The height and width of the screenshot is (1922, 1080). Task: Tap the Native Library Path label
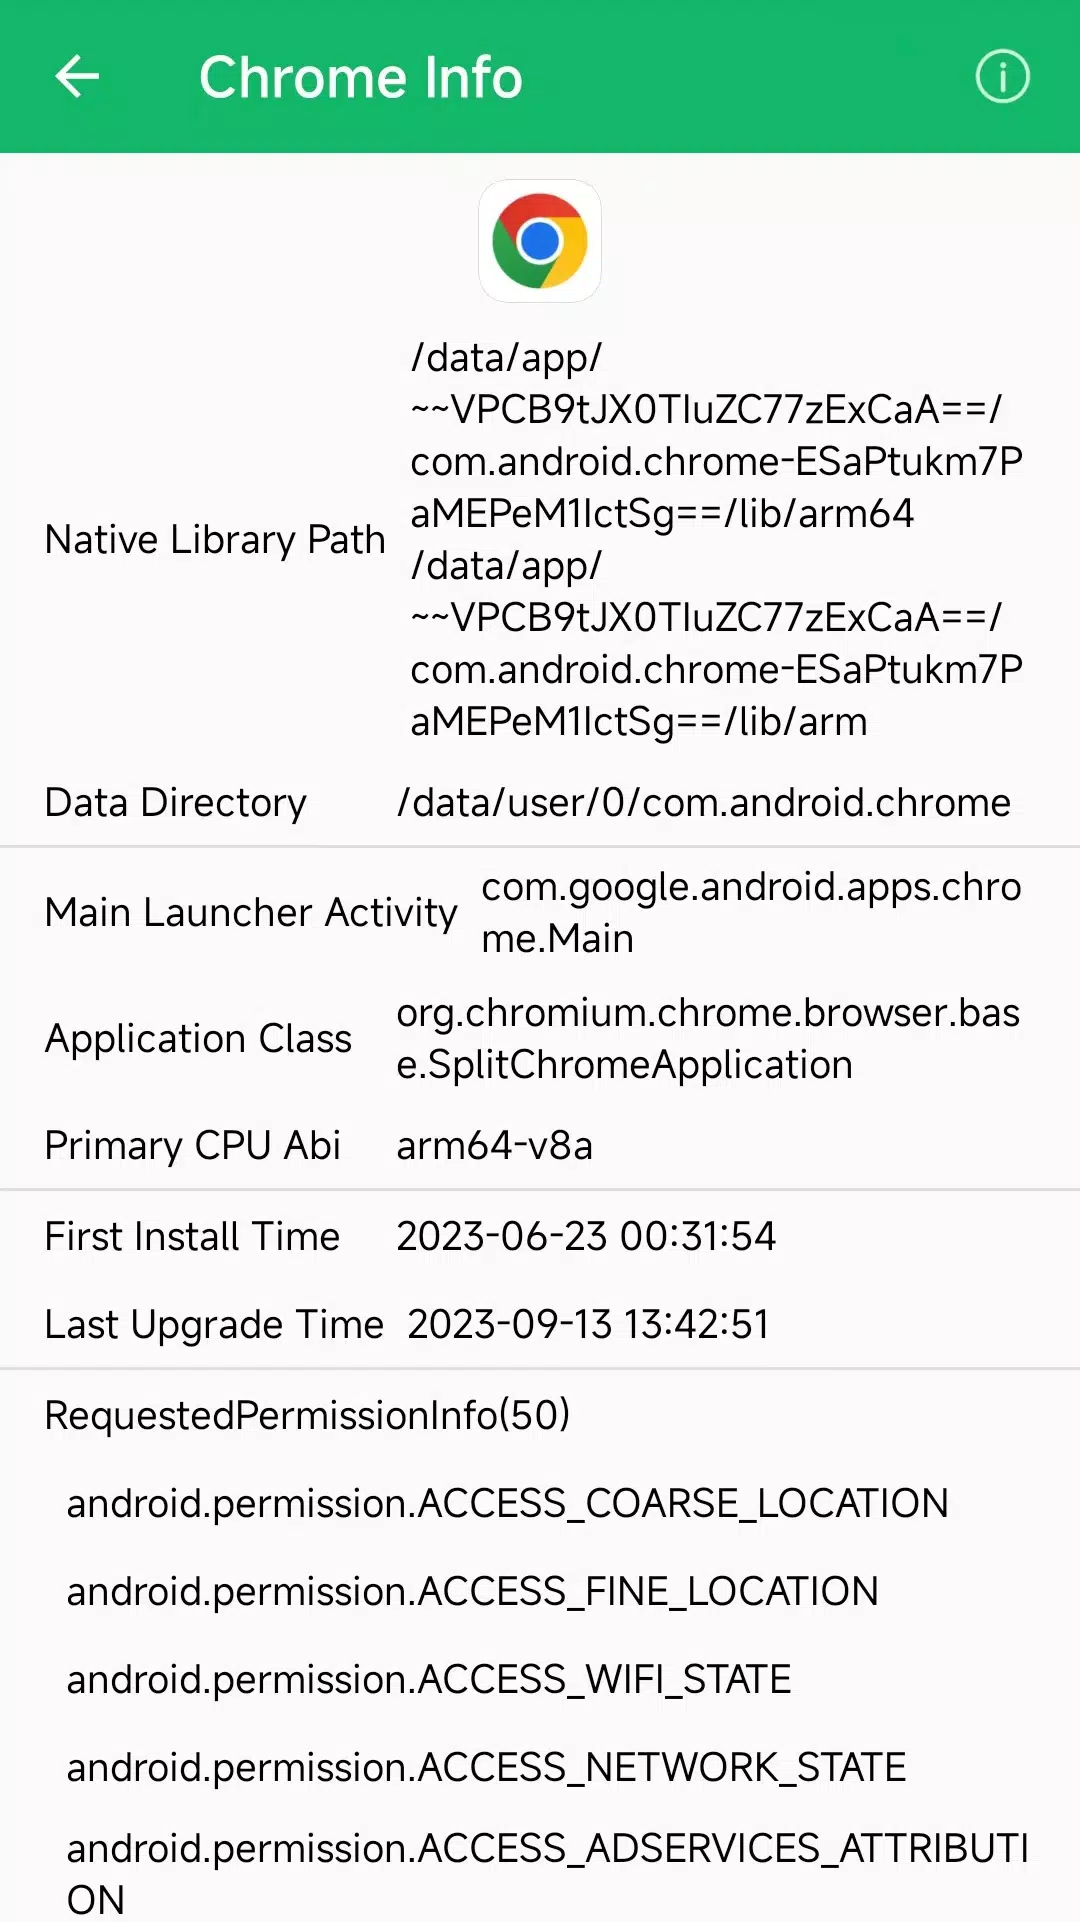point(215,539)
